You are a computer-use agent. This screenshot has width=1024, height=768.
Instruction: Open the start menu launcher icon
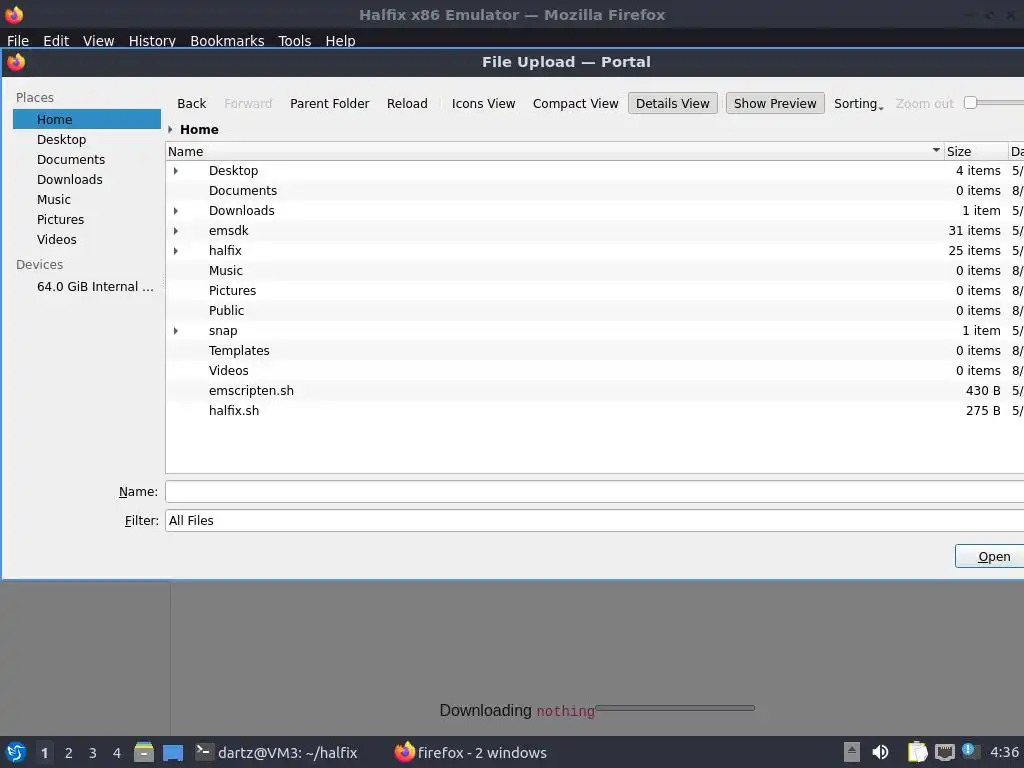pyautogui.click(x=16, y=752)
